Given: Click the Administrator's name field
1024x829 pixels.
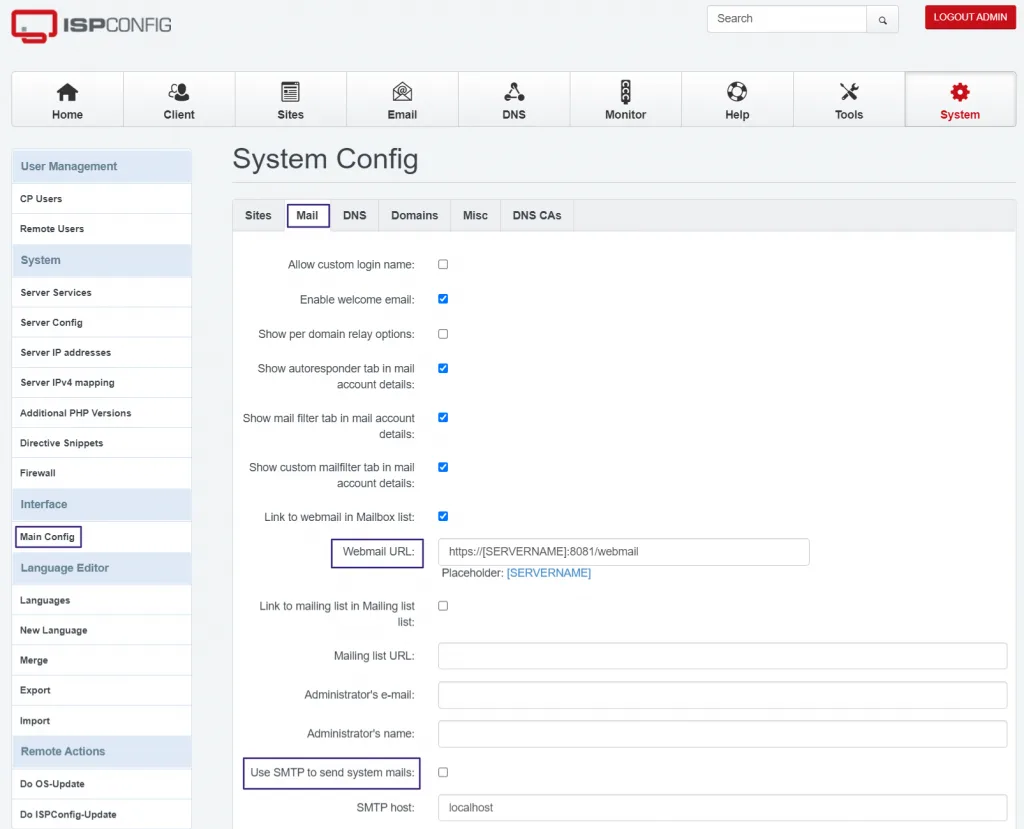Looking at the screenshot, I should click(722, 734).
